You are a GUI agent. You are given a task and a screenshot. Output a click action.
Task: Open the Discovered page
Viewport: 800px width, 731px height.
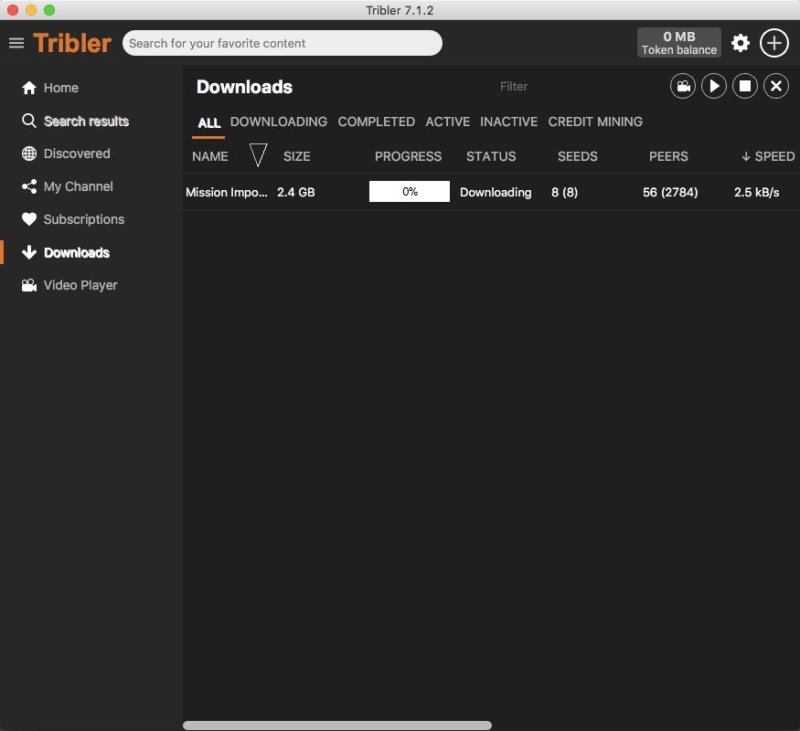tap(77, 154)
